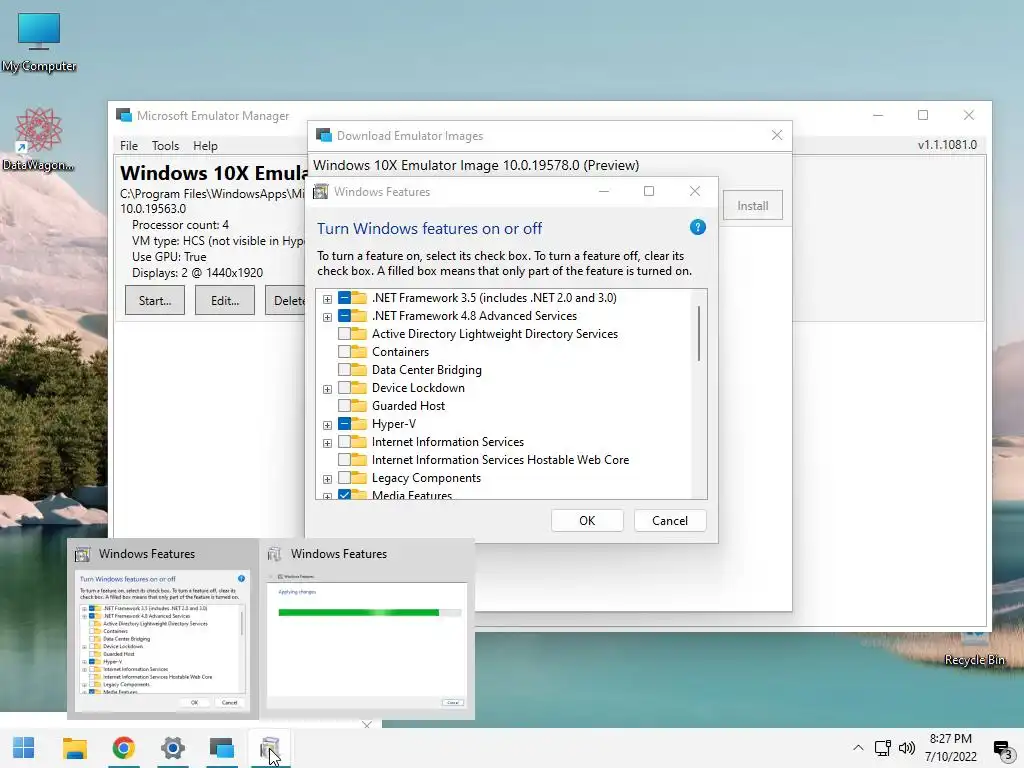
Task: Close the Download Emulator Images dialog
Action: pos(776,135)
